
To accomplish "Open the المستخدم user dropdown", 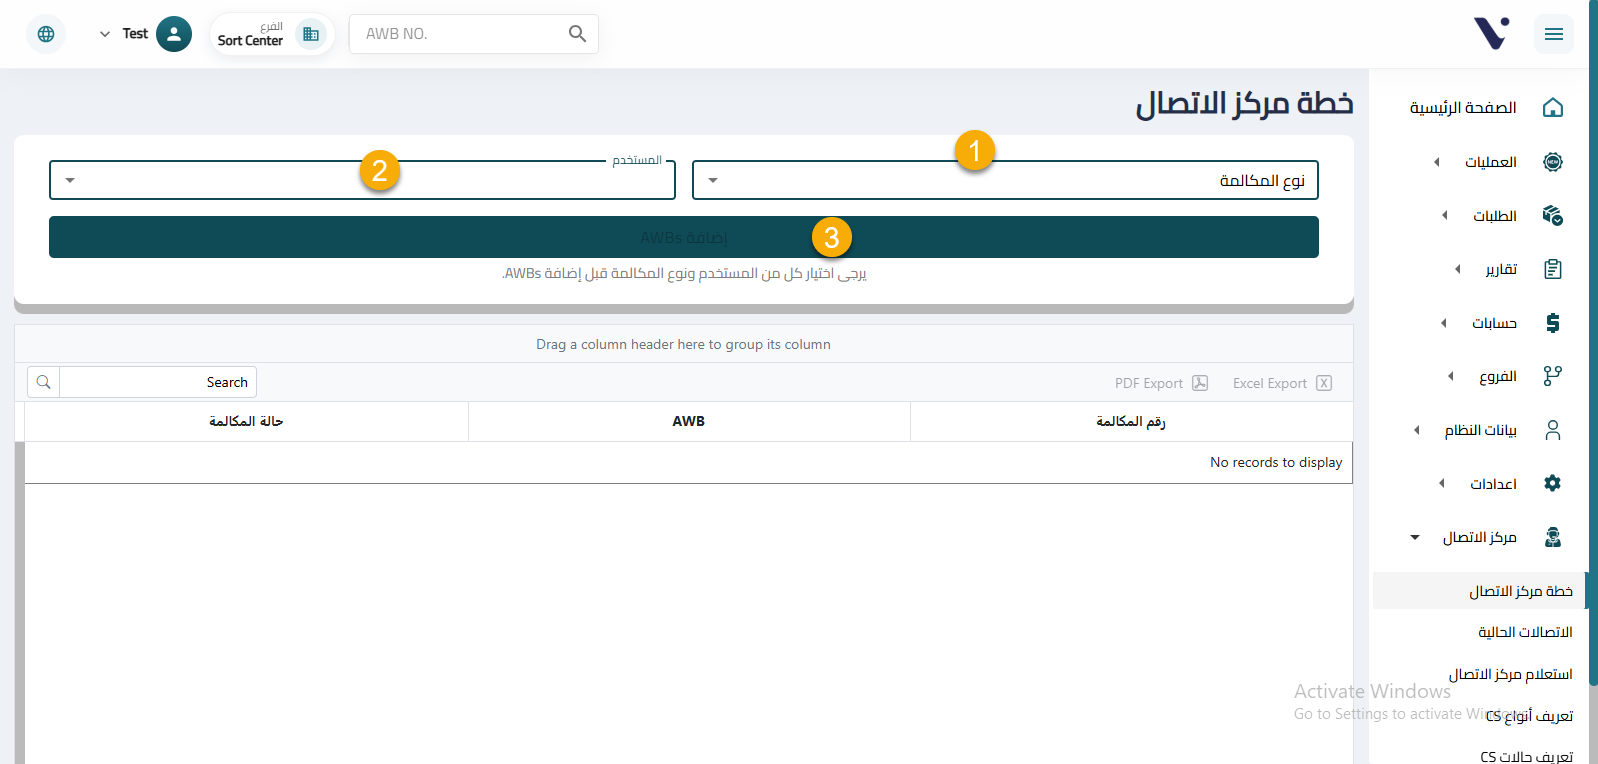I will 362,180.
